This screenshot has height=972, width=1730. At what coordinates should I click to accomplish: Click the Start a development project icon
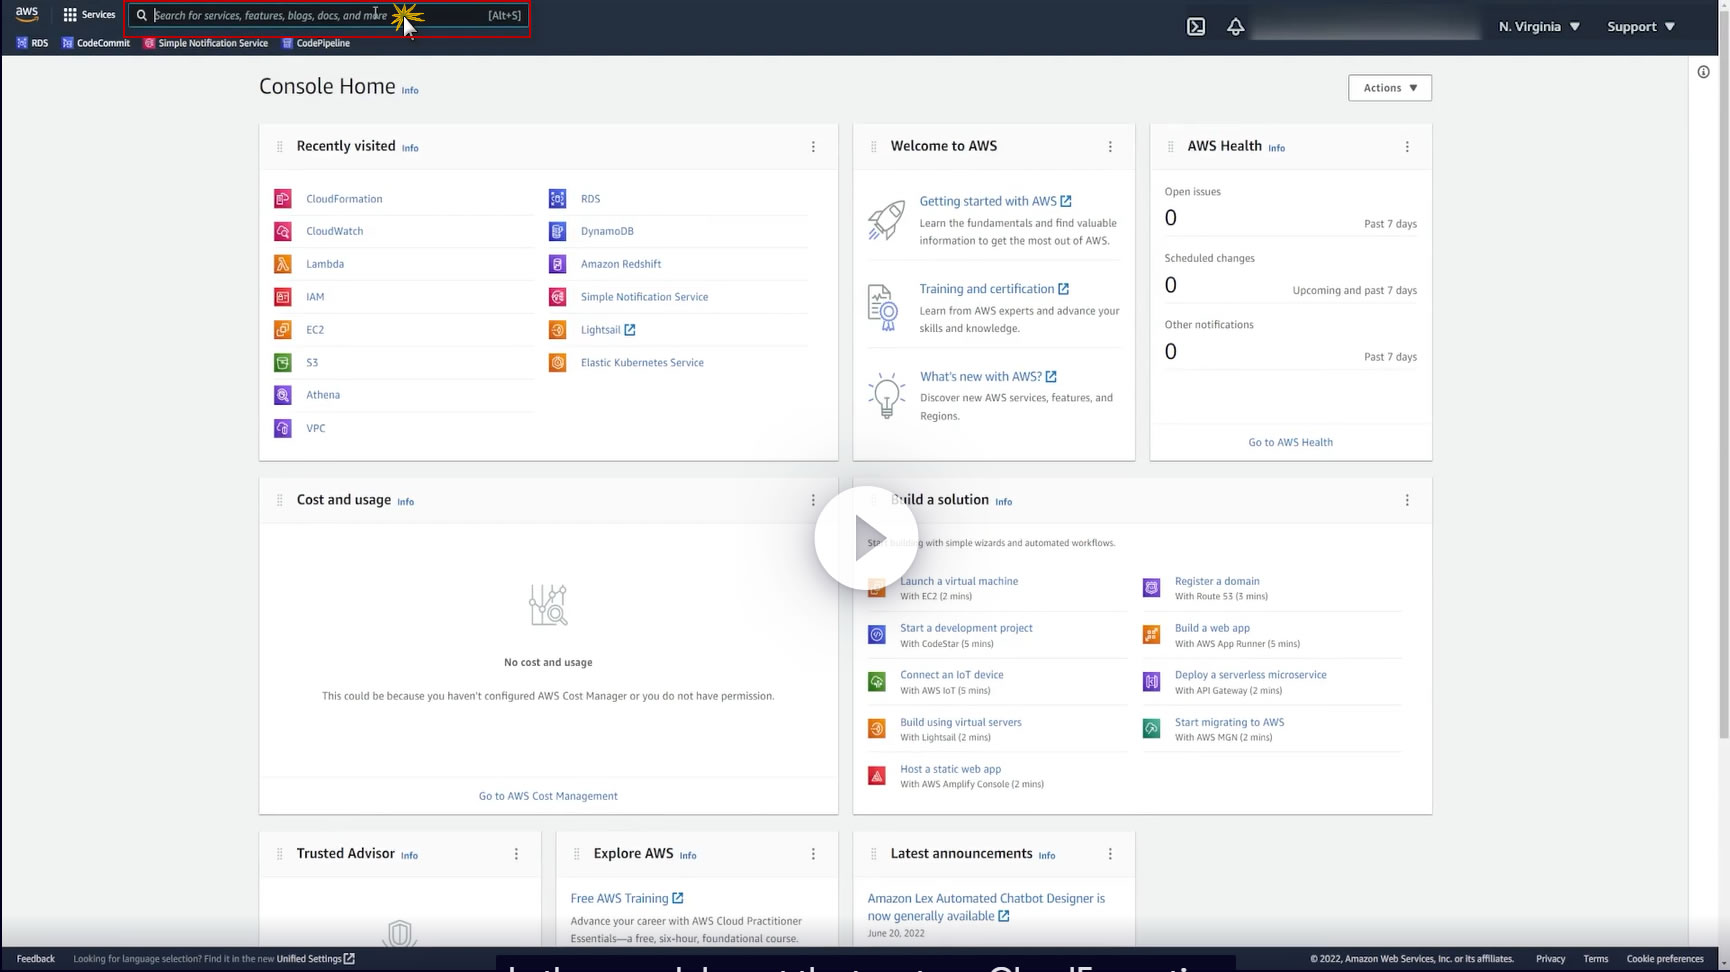tap(877, 635)
